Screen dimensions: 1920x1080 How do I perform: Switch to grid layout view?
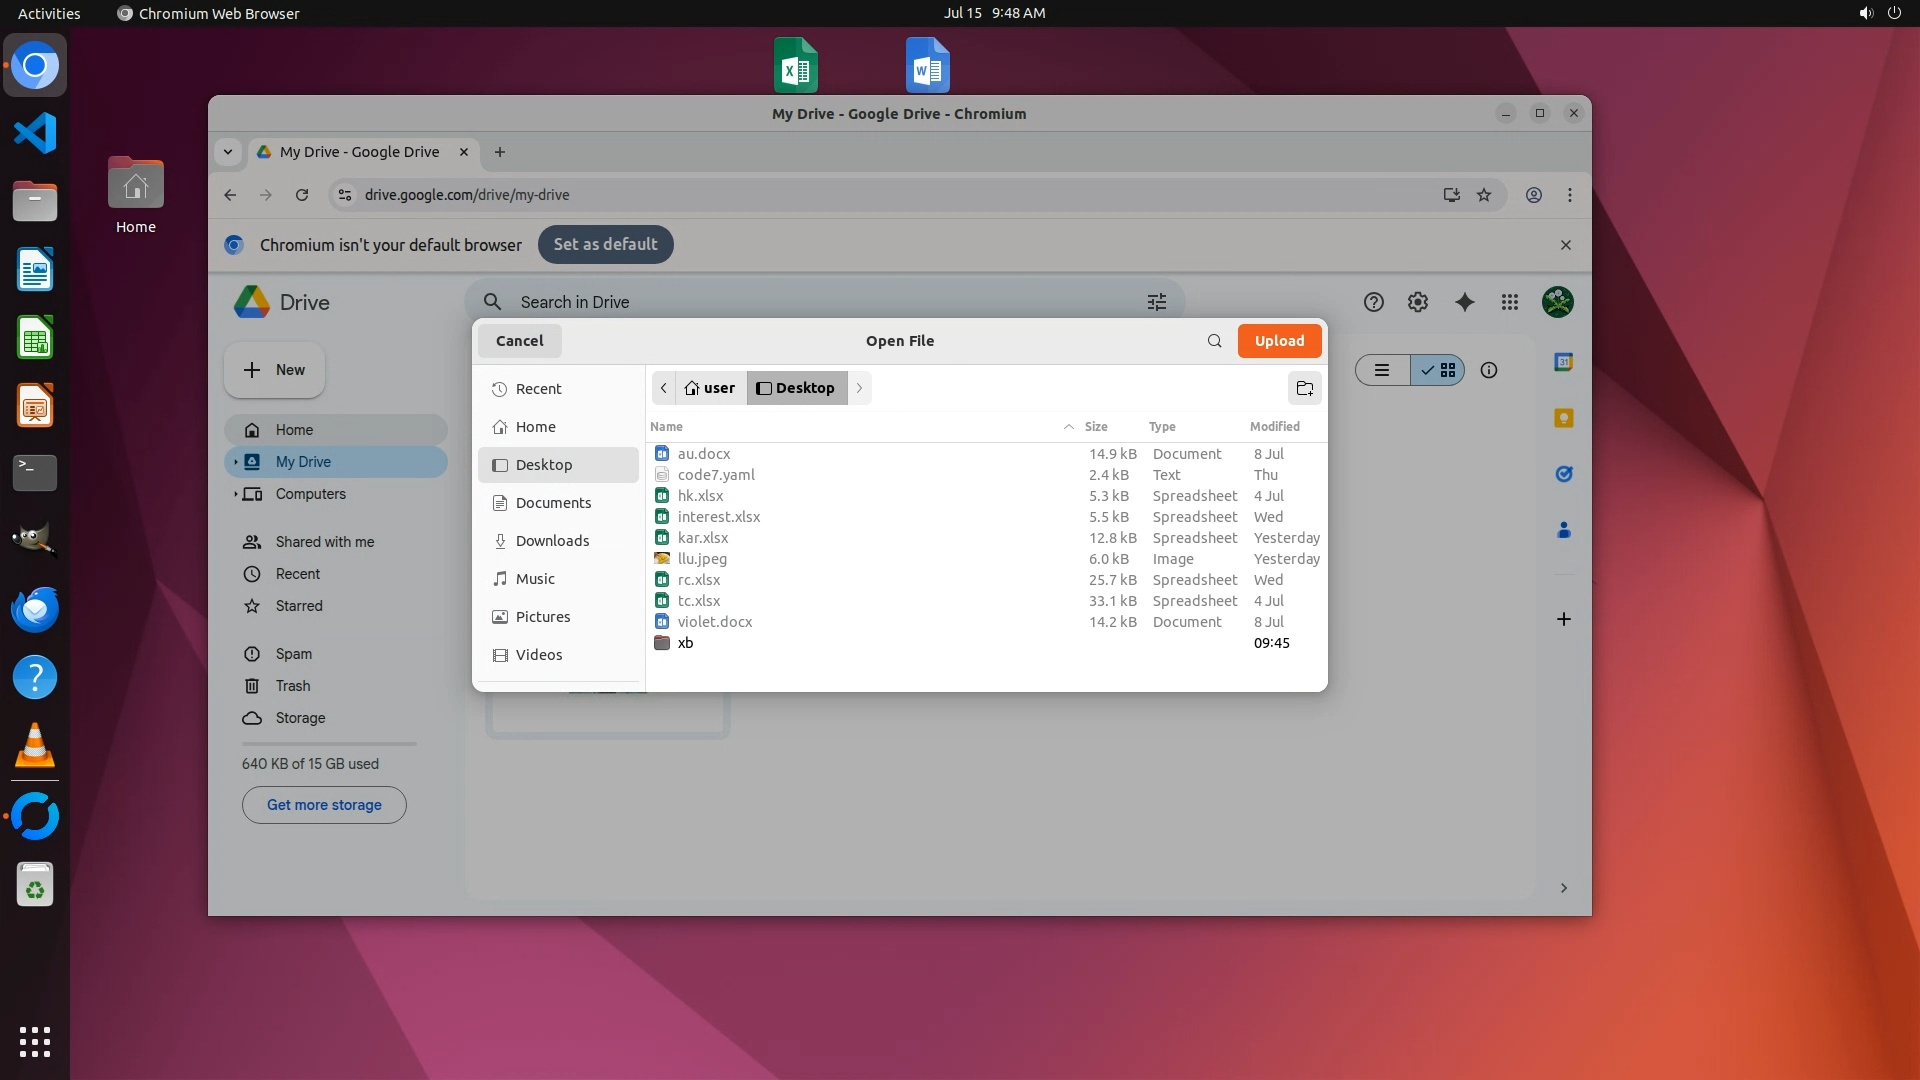coord(1438,370)
